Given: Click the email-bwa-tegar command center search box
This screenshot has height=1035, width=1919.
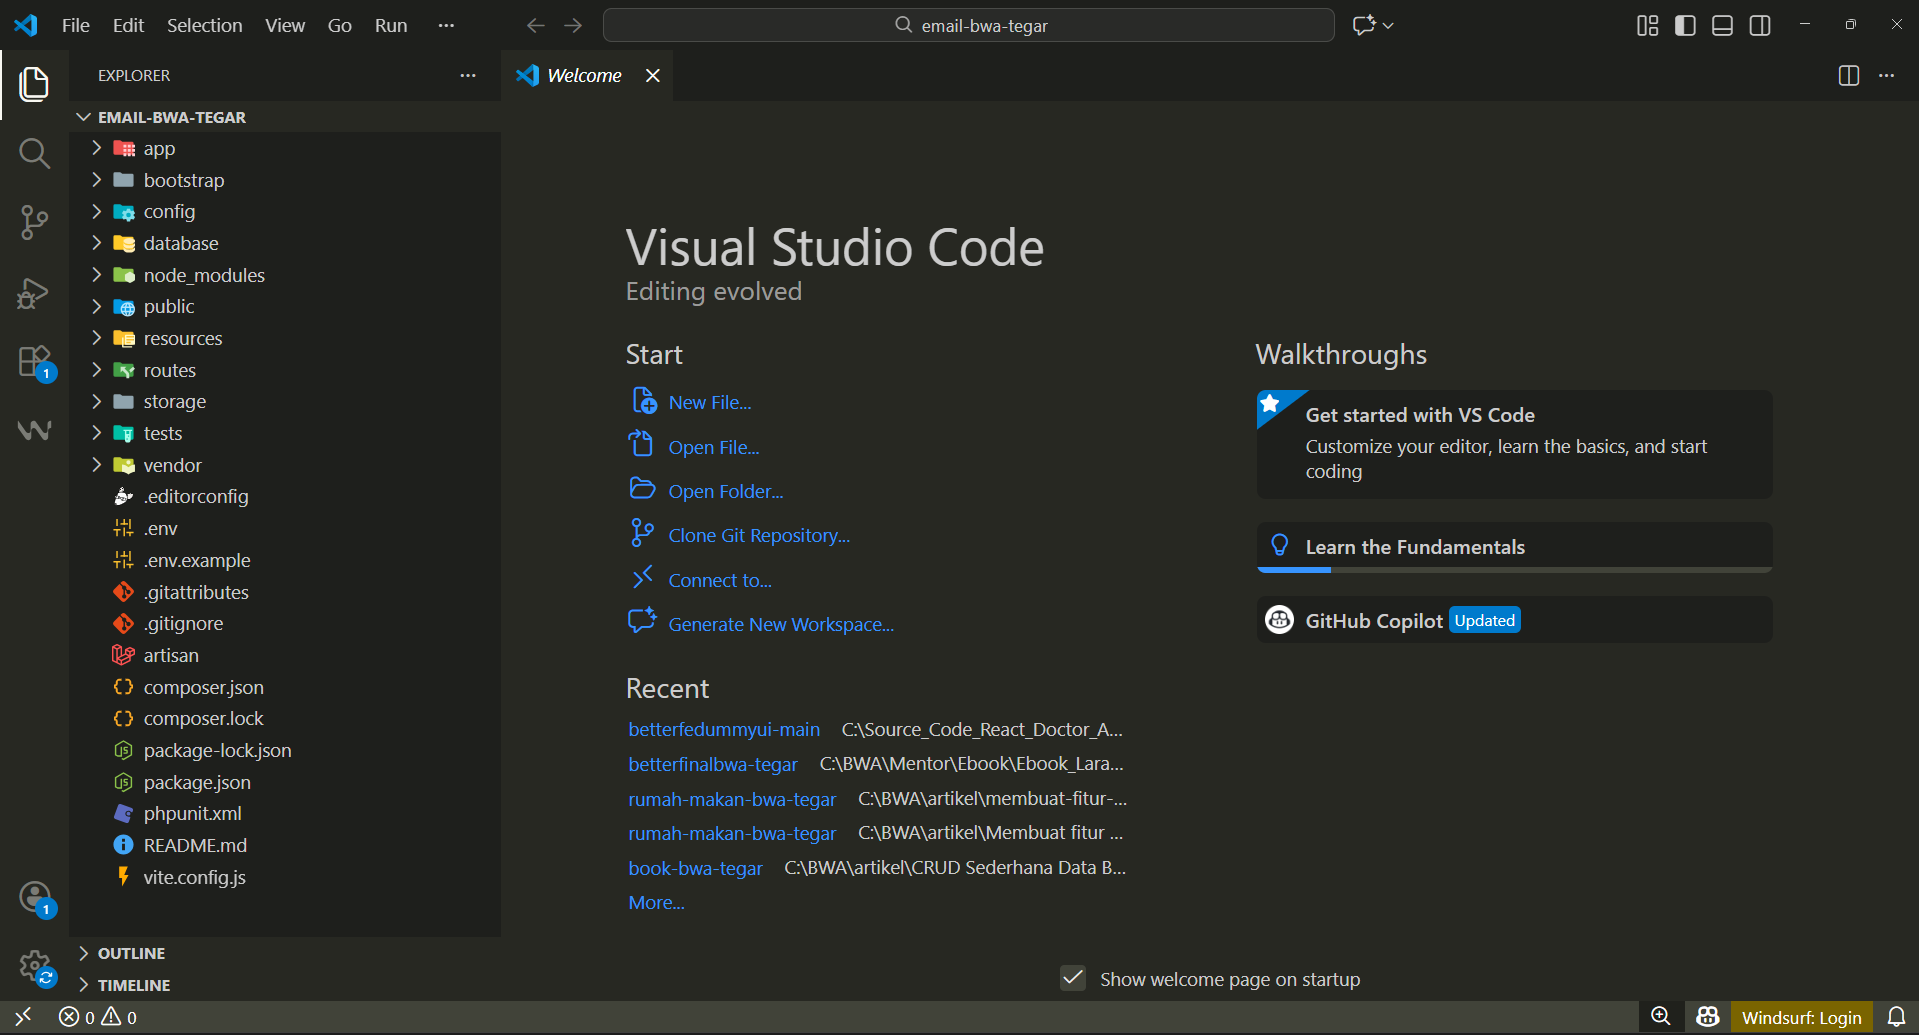Looking at the screenshot, I should click(968, 25).
